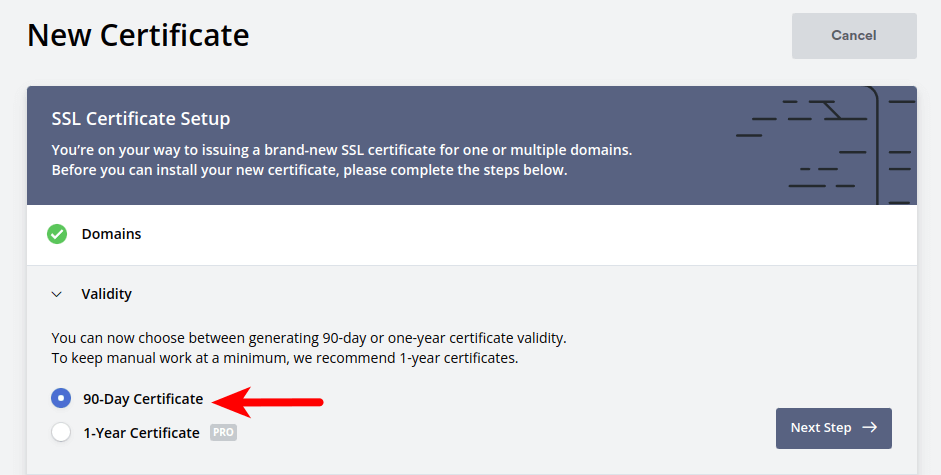Viewport: 941px width, 475px height.
Task: Click the green checkmark icon beside Domains
Action: click(x=57, y=235)
